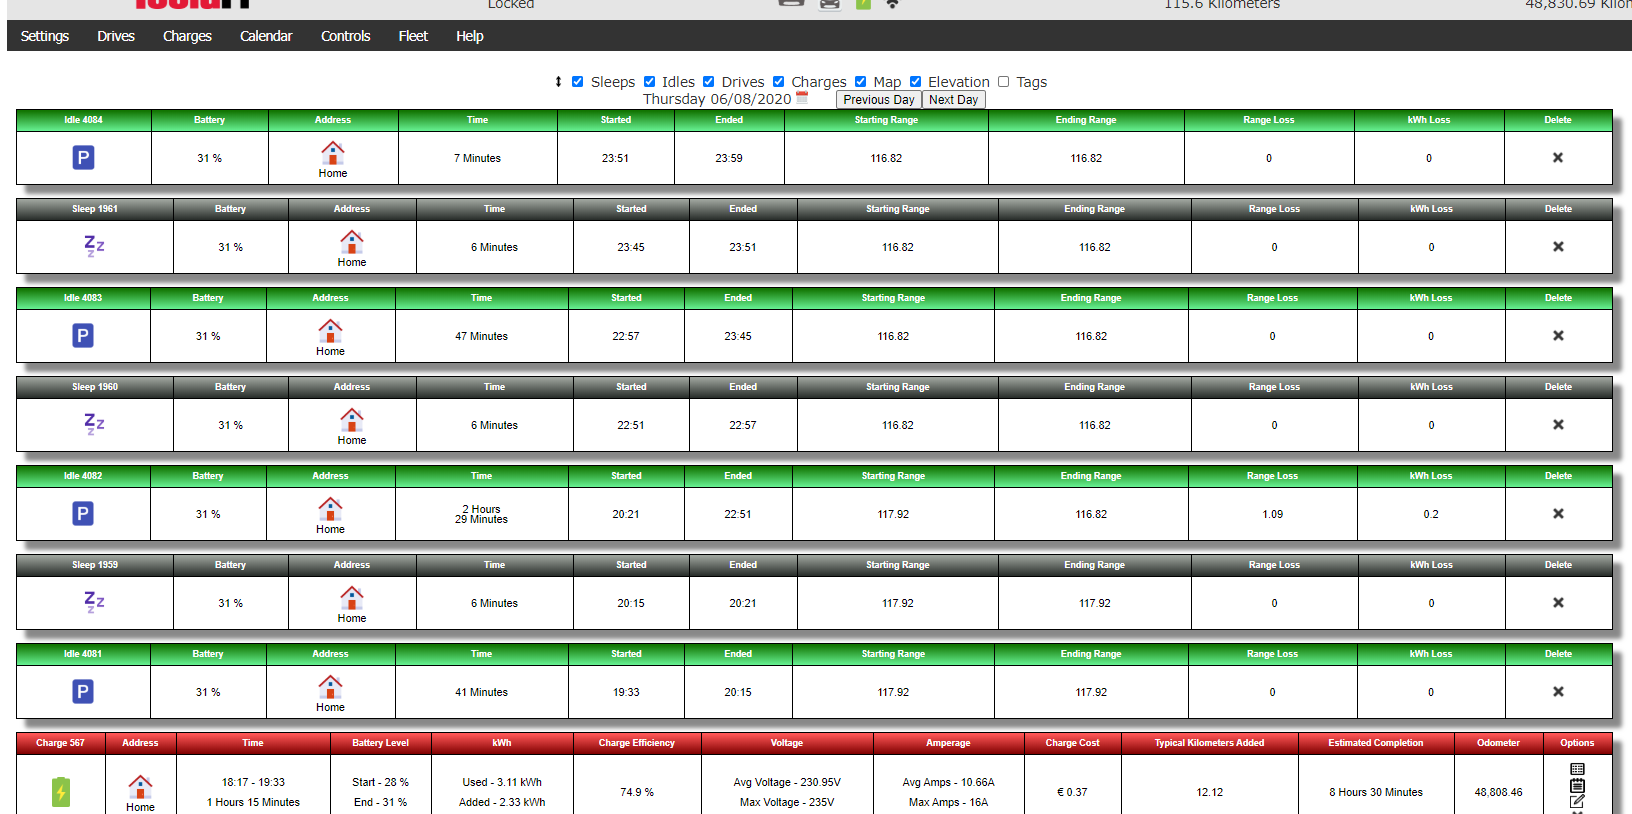This screenshot has height=814, width=1632.
Task: Toggle the Drives checkbox
Action: coord(708,82)
